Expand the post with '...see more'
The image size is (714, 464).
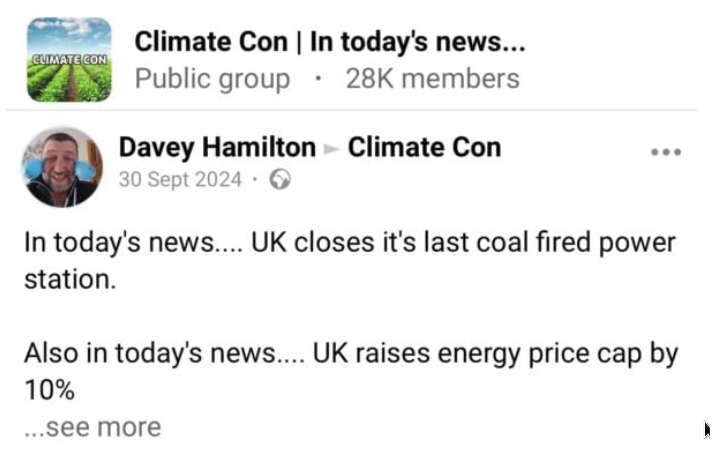click(x=92, y=427)
